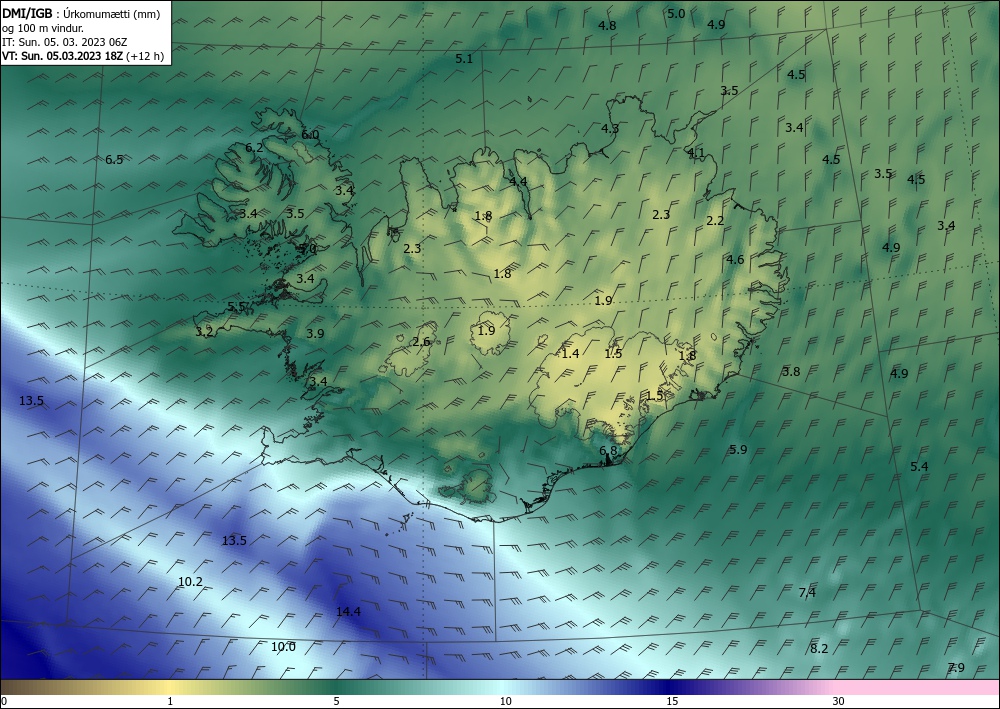Click the 1.4 value on Vatnajökull
Image resolution: width=1000 pixels, height=709 pixels.
[570, 353]
